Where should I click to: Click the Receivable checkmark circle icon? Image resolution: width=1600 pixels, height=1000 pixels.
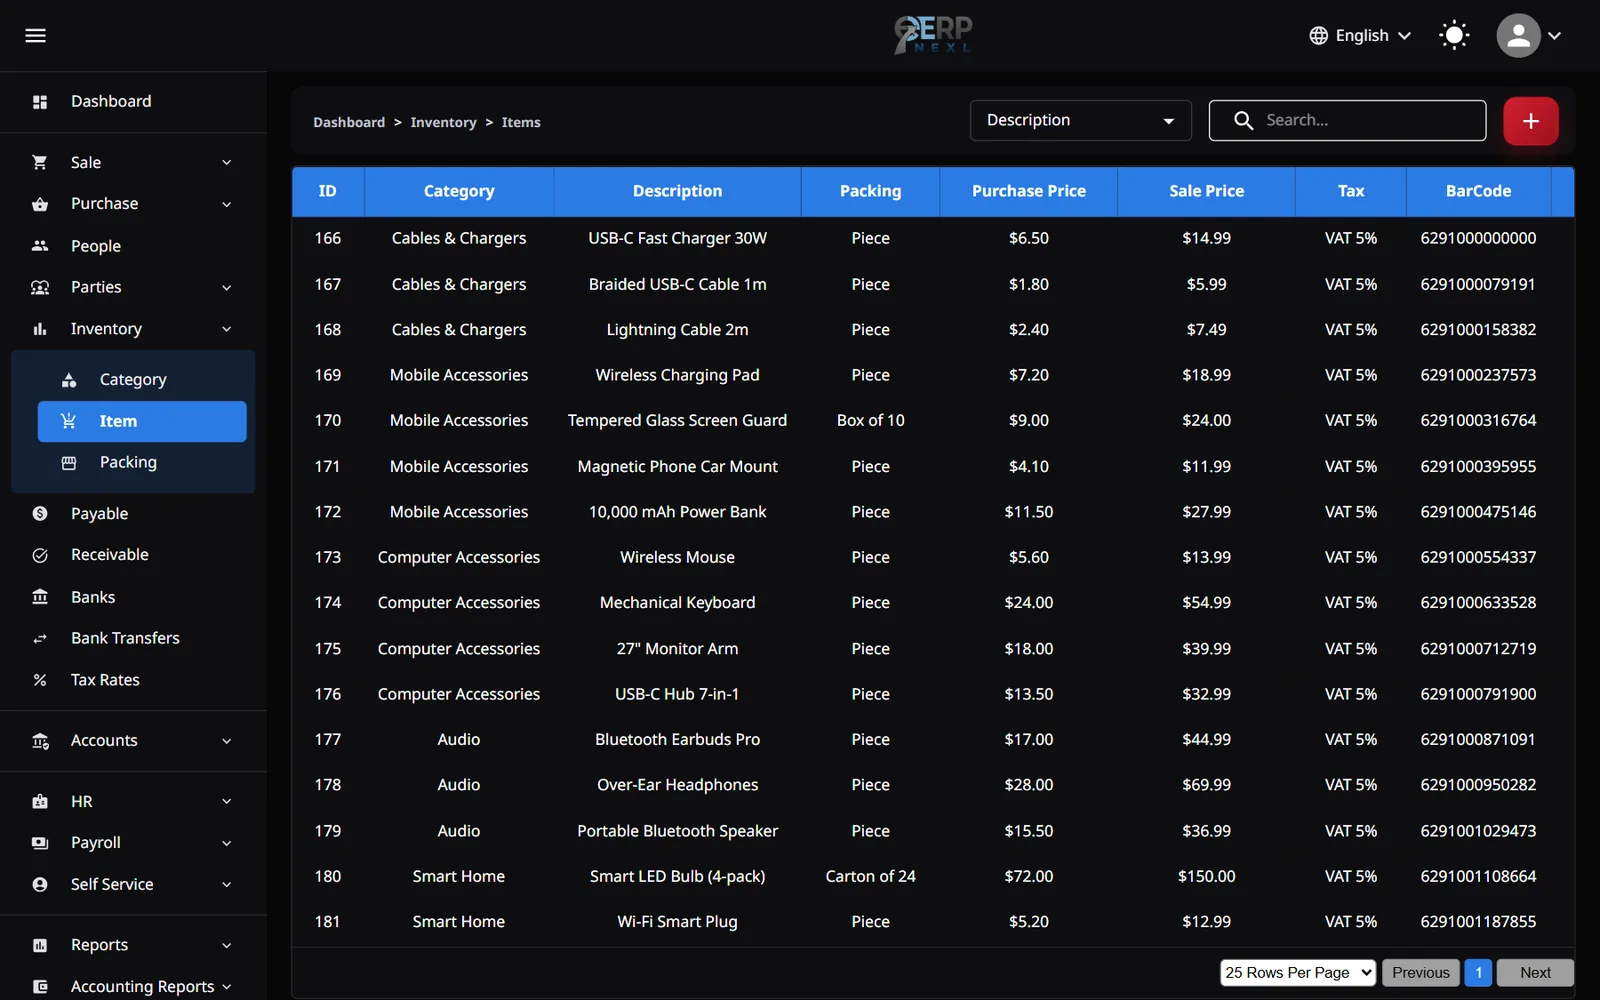40,555
